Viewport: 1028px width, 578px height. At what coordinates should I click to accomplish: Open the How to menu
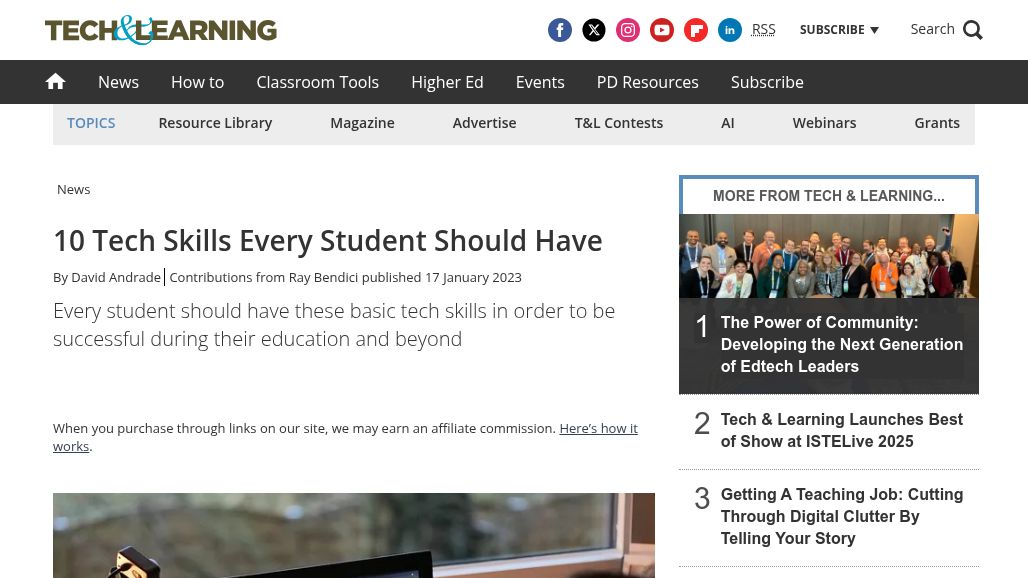coord(197,82)
